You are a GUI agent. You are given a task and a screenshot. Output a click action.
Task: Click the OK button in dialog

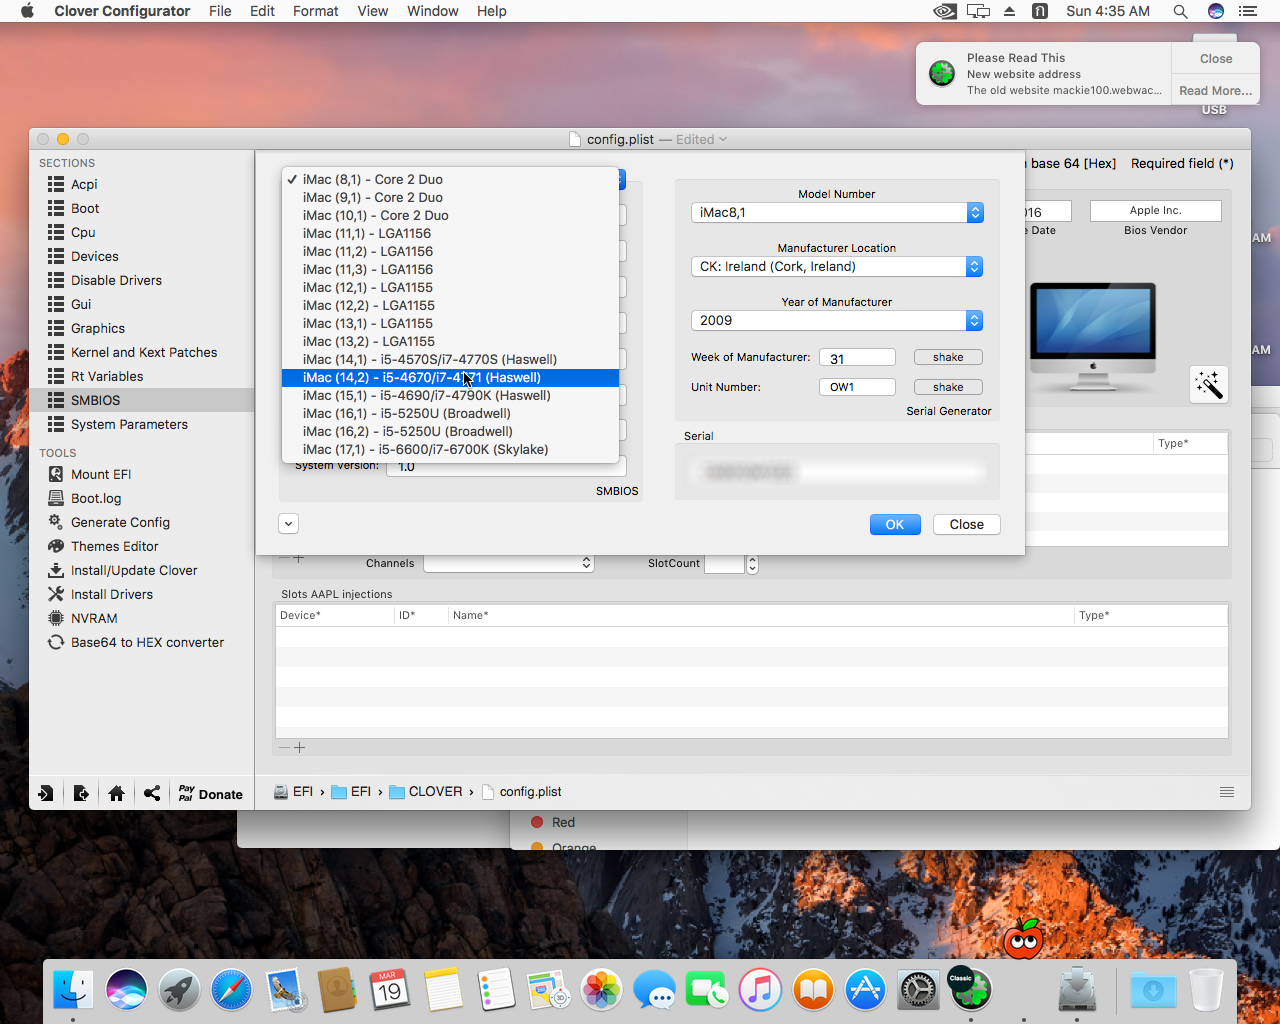coord(895,524)
